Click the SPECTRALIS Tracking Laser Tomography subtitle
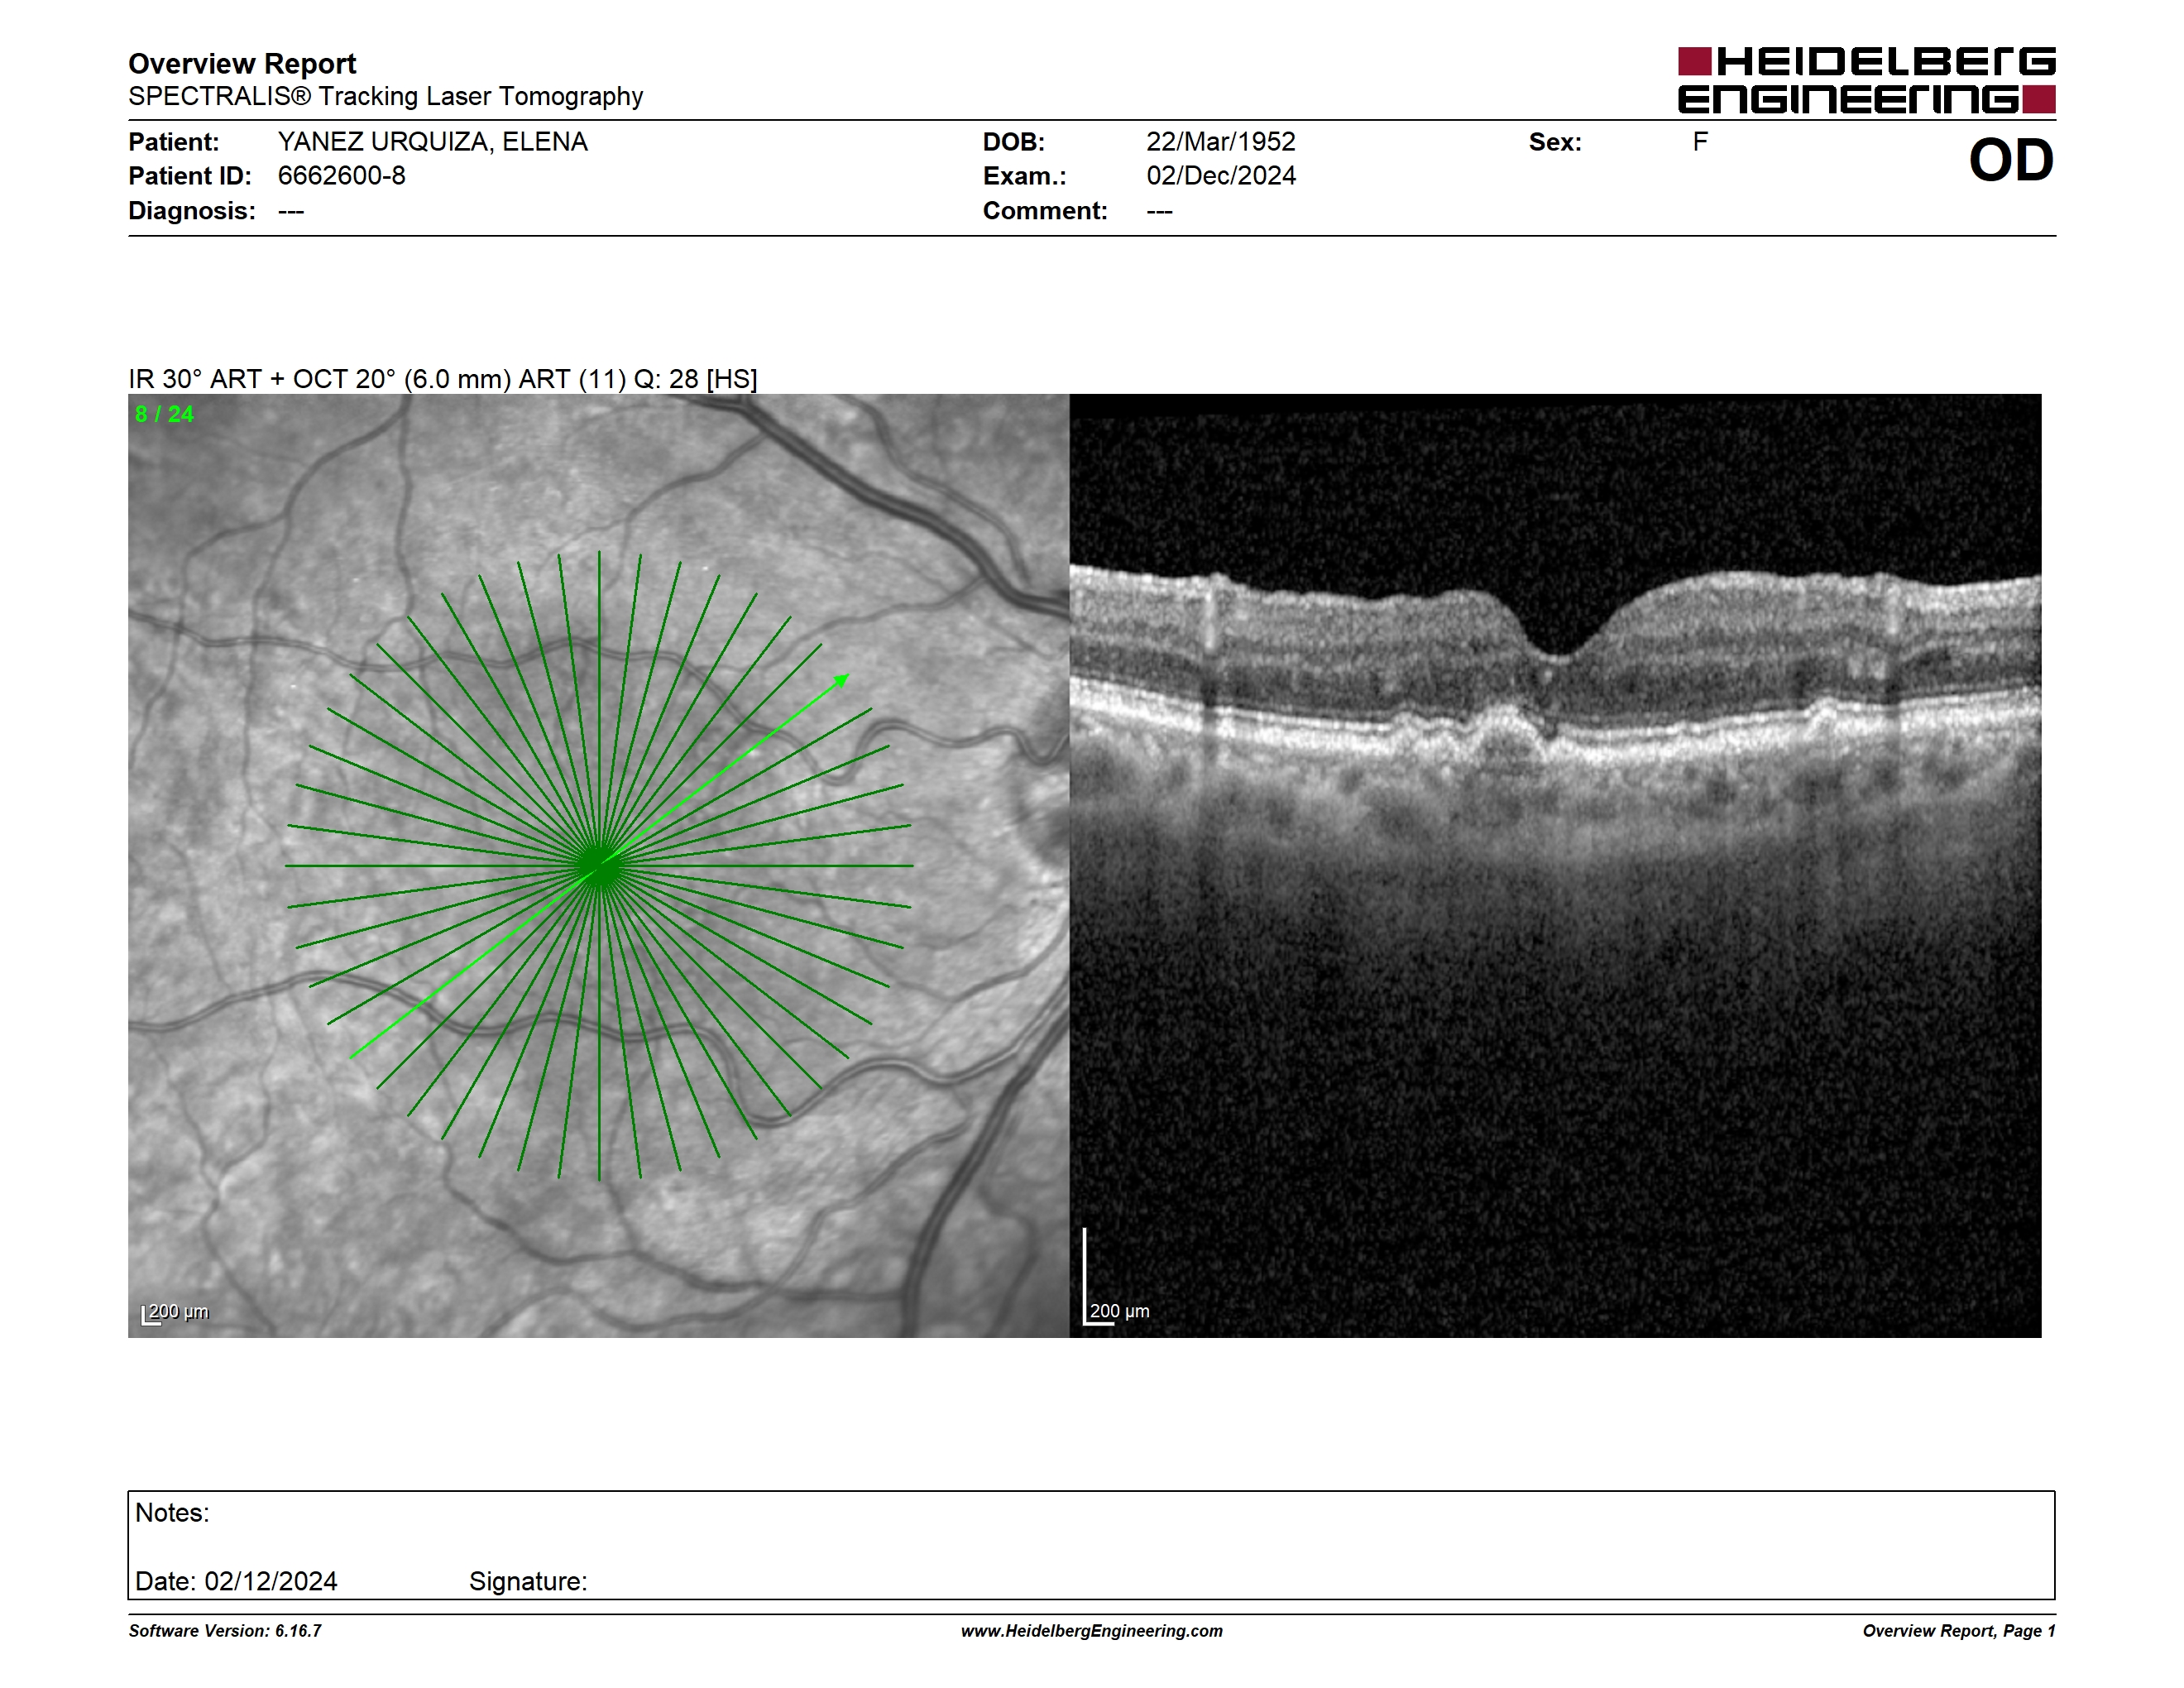This screenshot has height=1688, width=2184. [385, 97]
